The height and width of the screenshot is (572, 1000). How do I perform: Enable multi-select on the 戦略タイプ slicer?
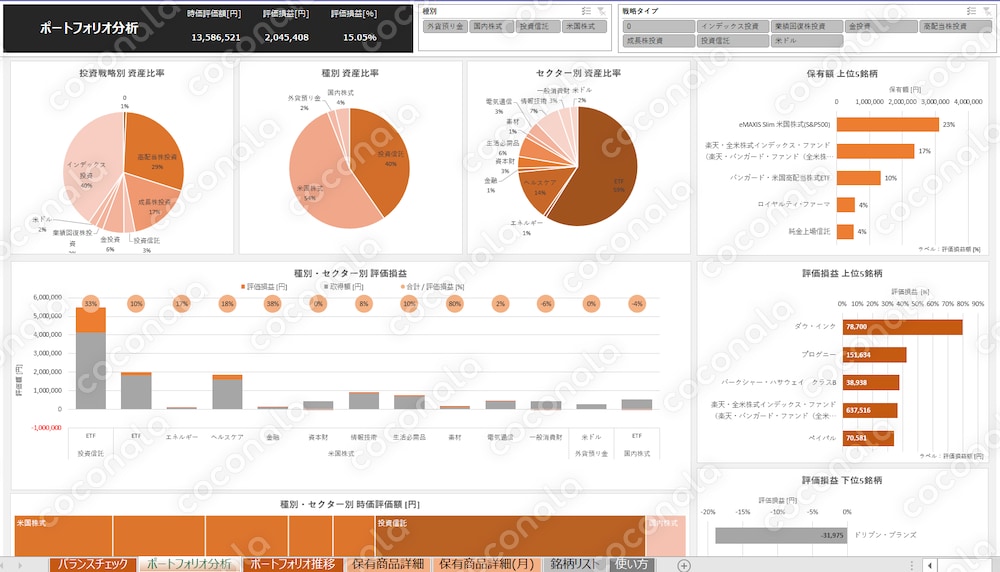point(971,11)
